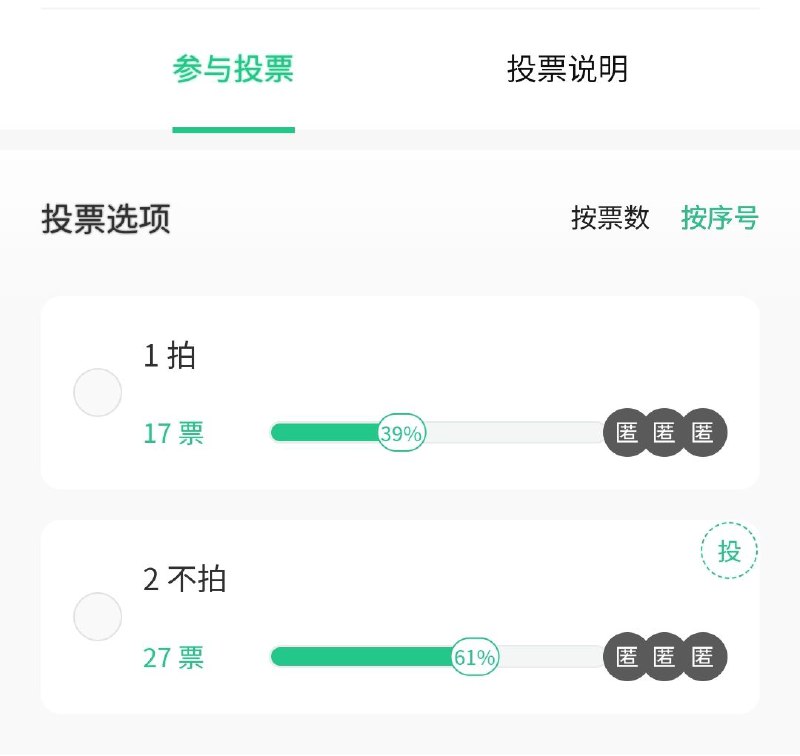Select the radio button for option "2 不拍"
The width and height of the screenshot is (800, 756).
97,617
